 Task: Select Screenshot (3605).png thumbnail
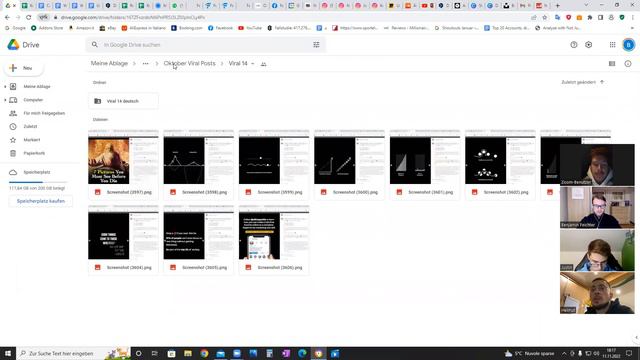(199, 233)
